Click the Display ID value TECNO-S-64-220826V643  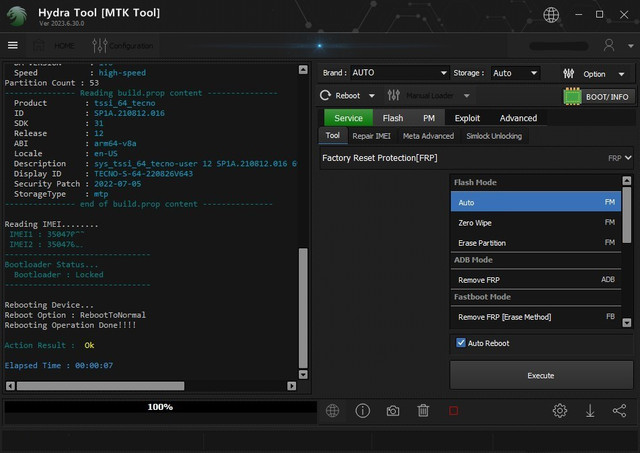click(x=143, y=174)
